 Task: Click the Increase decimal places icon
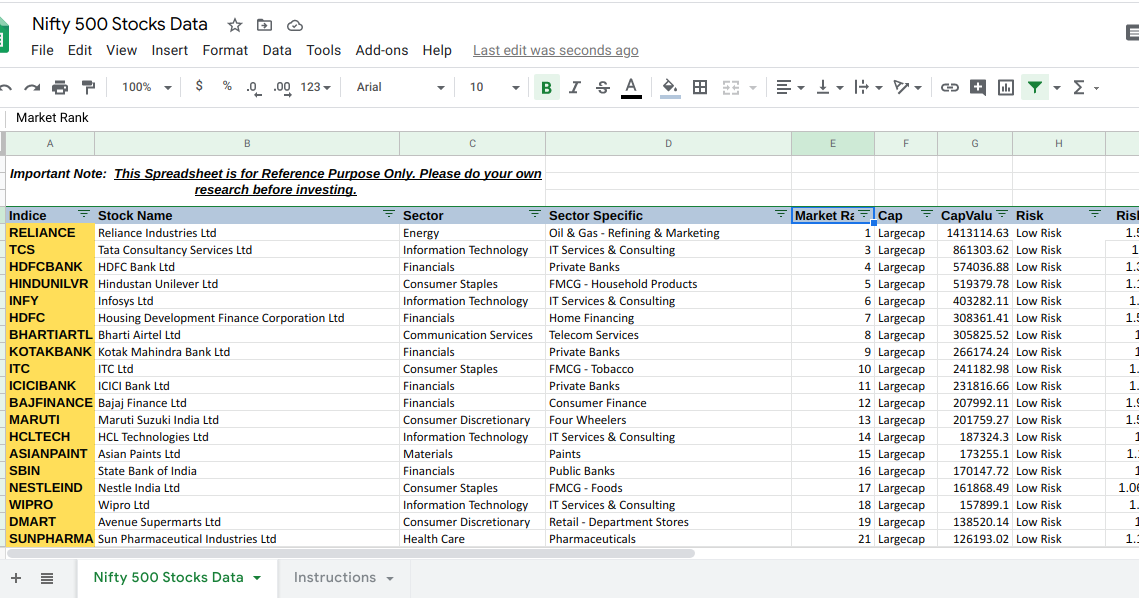tap(282, 87)
